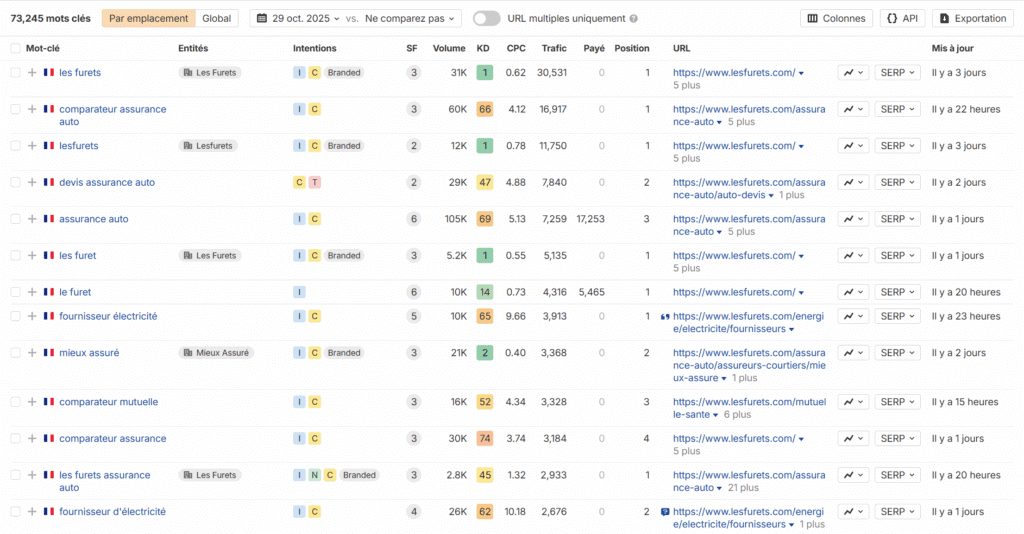
Task: Check the 'comparateur assurance auto' row checkbox
Action: 15,109
